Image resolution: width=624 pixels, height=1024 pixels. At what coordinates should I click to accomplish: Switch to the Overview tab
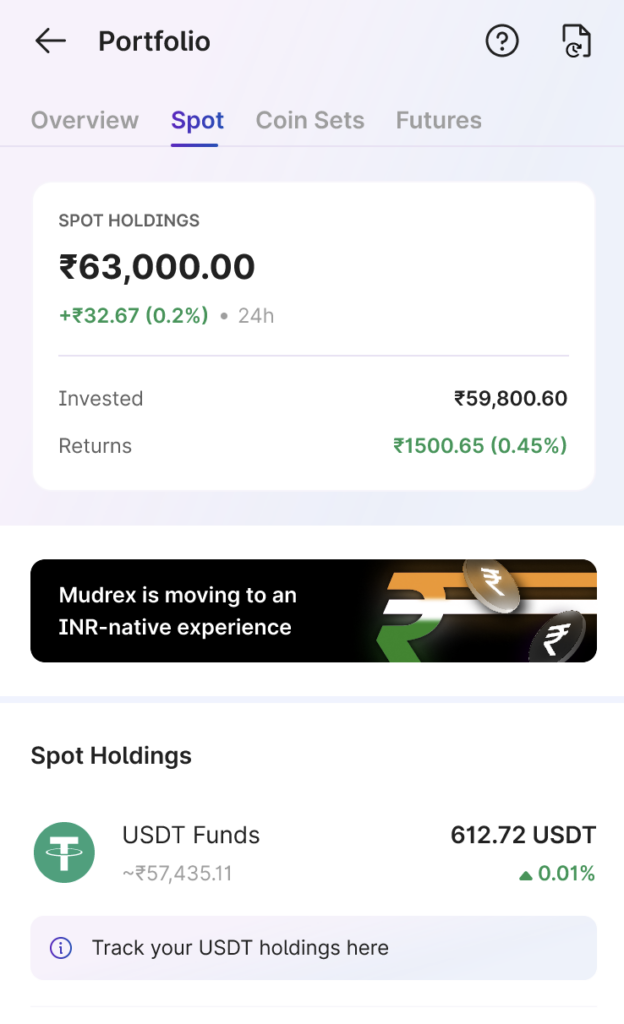(x=85, y=121)
